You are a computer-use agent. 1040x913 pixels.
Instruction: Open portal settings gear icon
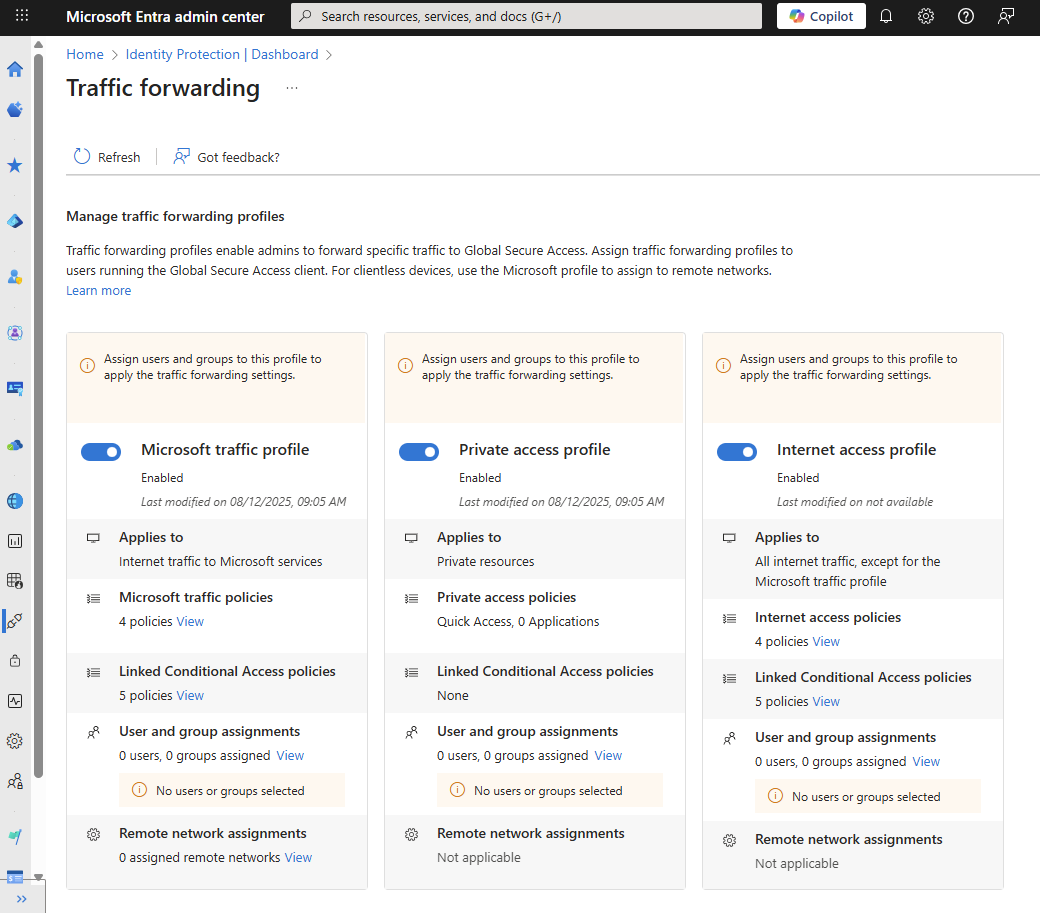(926, 16)
